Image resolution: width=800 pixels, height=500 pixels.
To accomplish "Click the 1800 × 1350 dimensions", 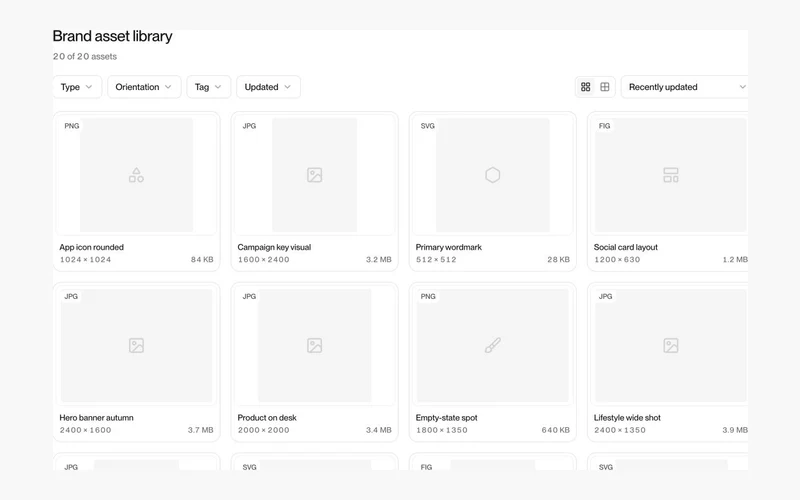I will pyautogui.click(x=441, y=430).
